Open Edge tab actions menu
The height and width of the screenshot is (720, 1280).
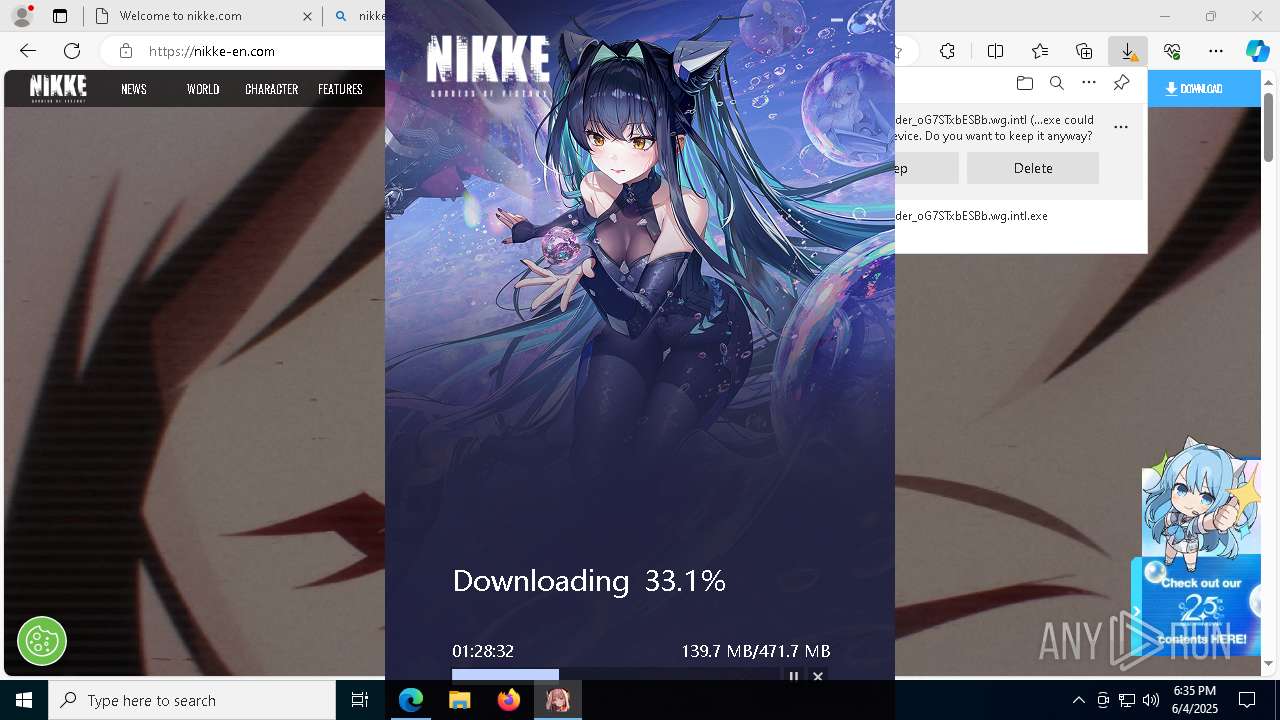60,16
